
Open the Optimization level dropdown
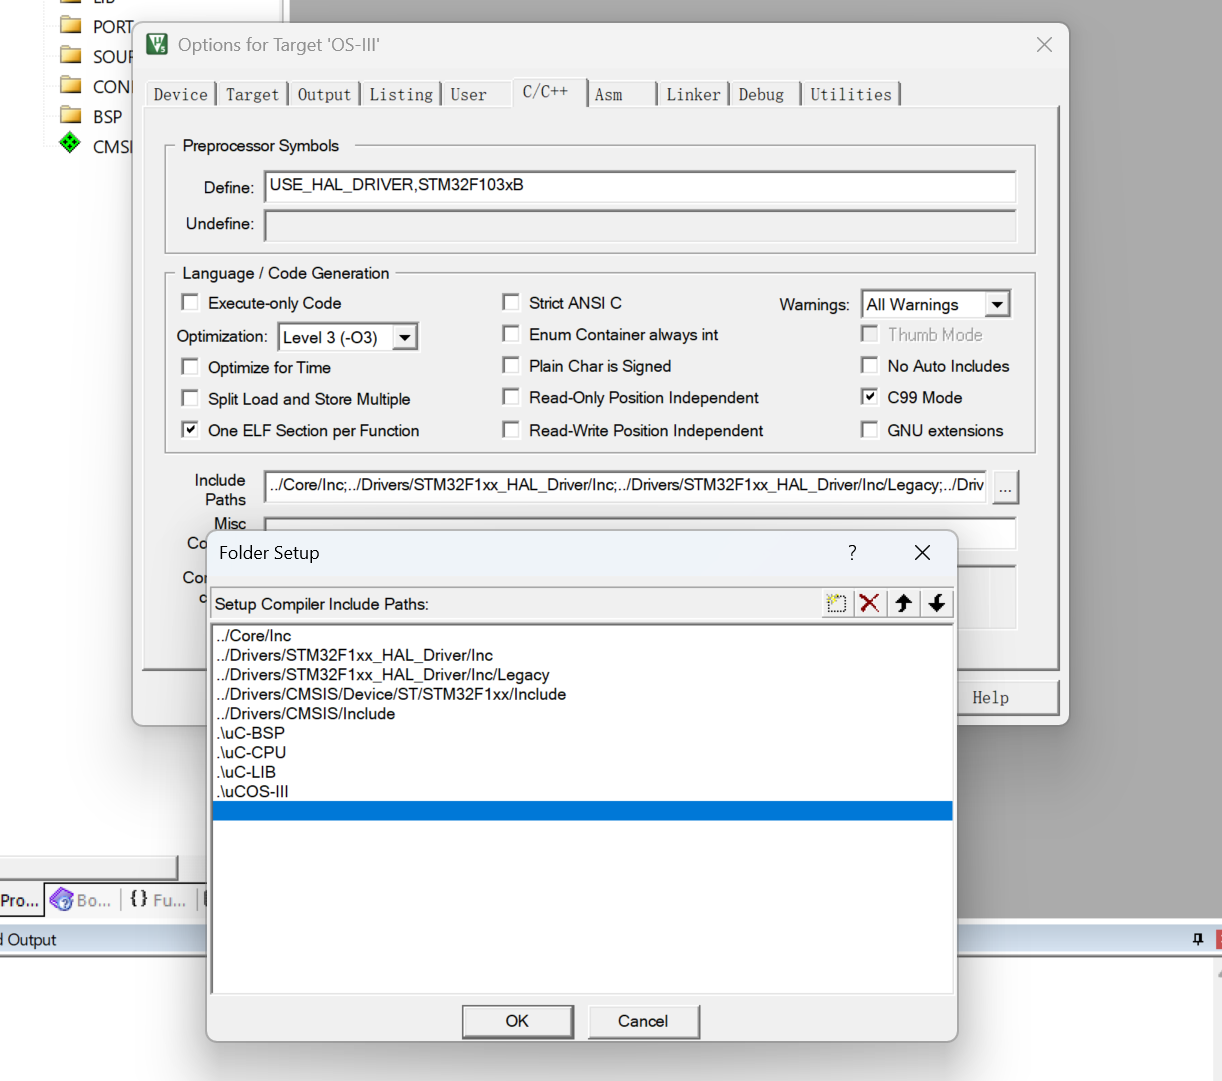405,337
